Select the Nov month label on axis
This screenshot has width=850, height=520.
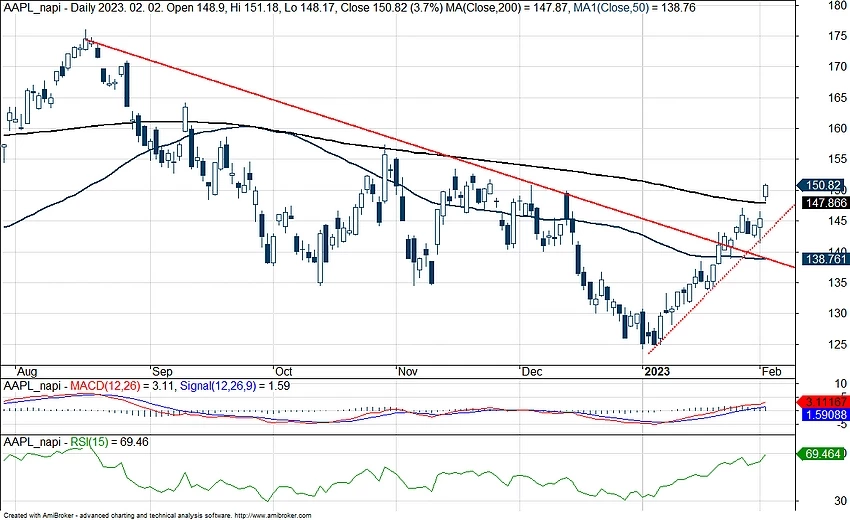point(407,371)
